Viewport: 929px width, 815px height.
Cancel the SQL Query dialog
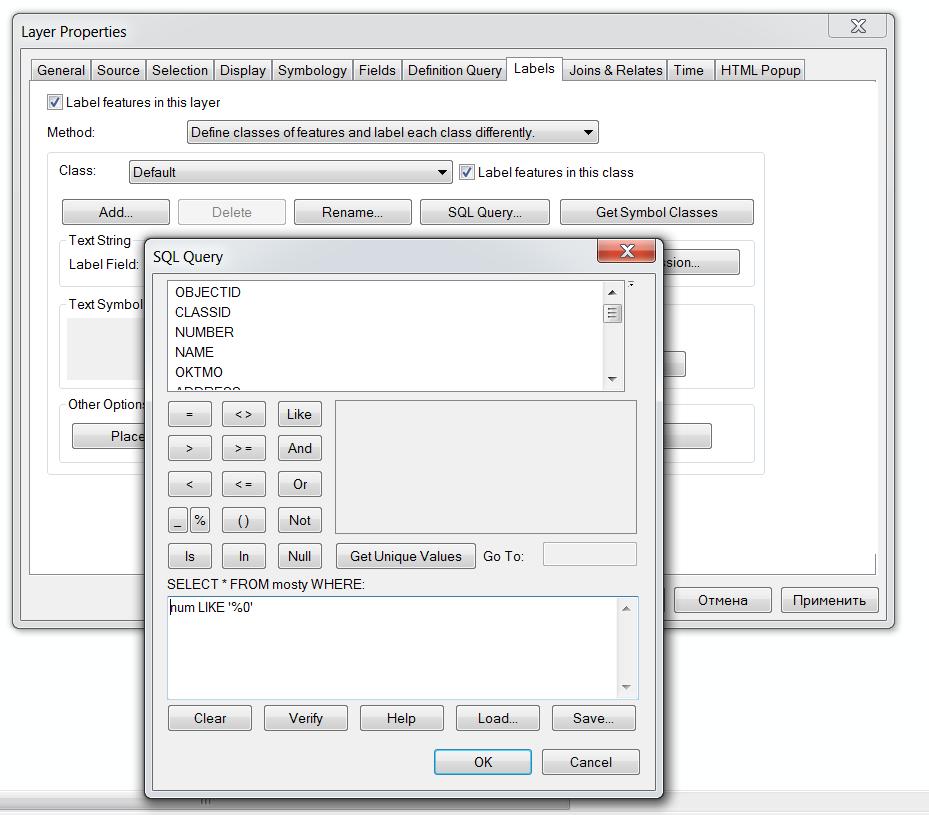pyautogui.click(x=591, y=762)
